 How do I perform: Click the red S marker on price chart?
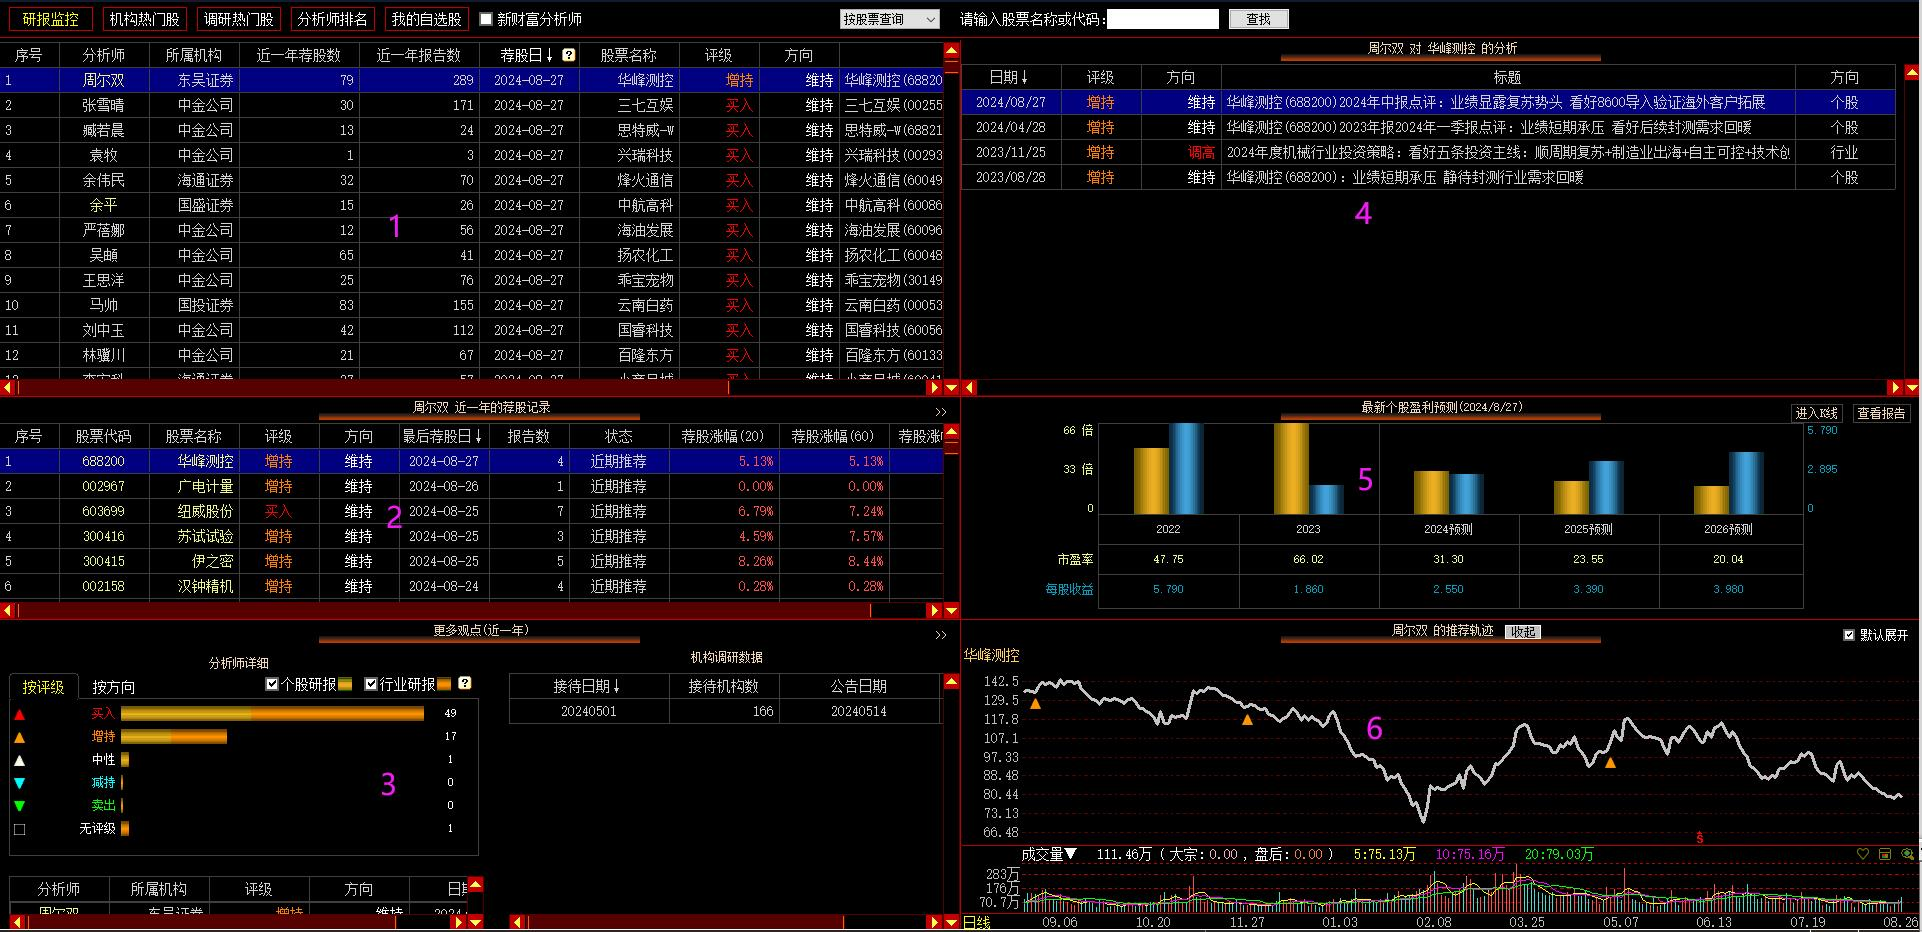click(x=1699, y=838)
